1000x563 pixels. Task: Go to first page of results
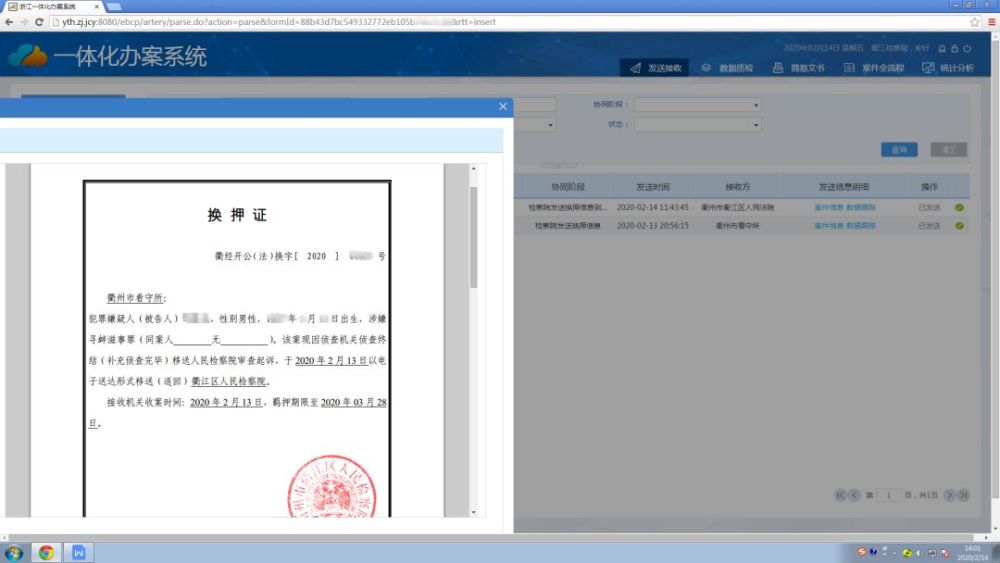840,495
